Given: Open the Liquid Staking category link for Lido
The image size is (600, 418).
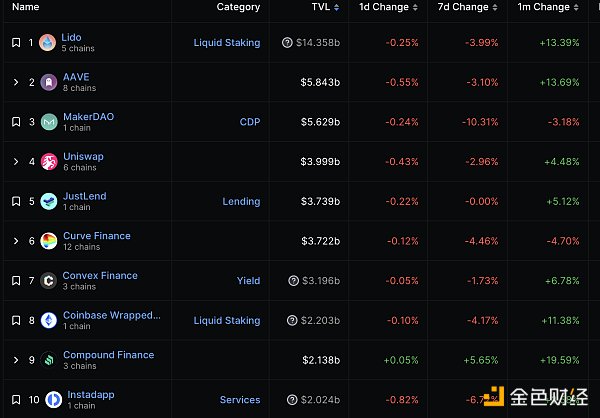Looking at the screenshot, I should (x=227, y=43).
